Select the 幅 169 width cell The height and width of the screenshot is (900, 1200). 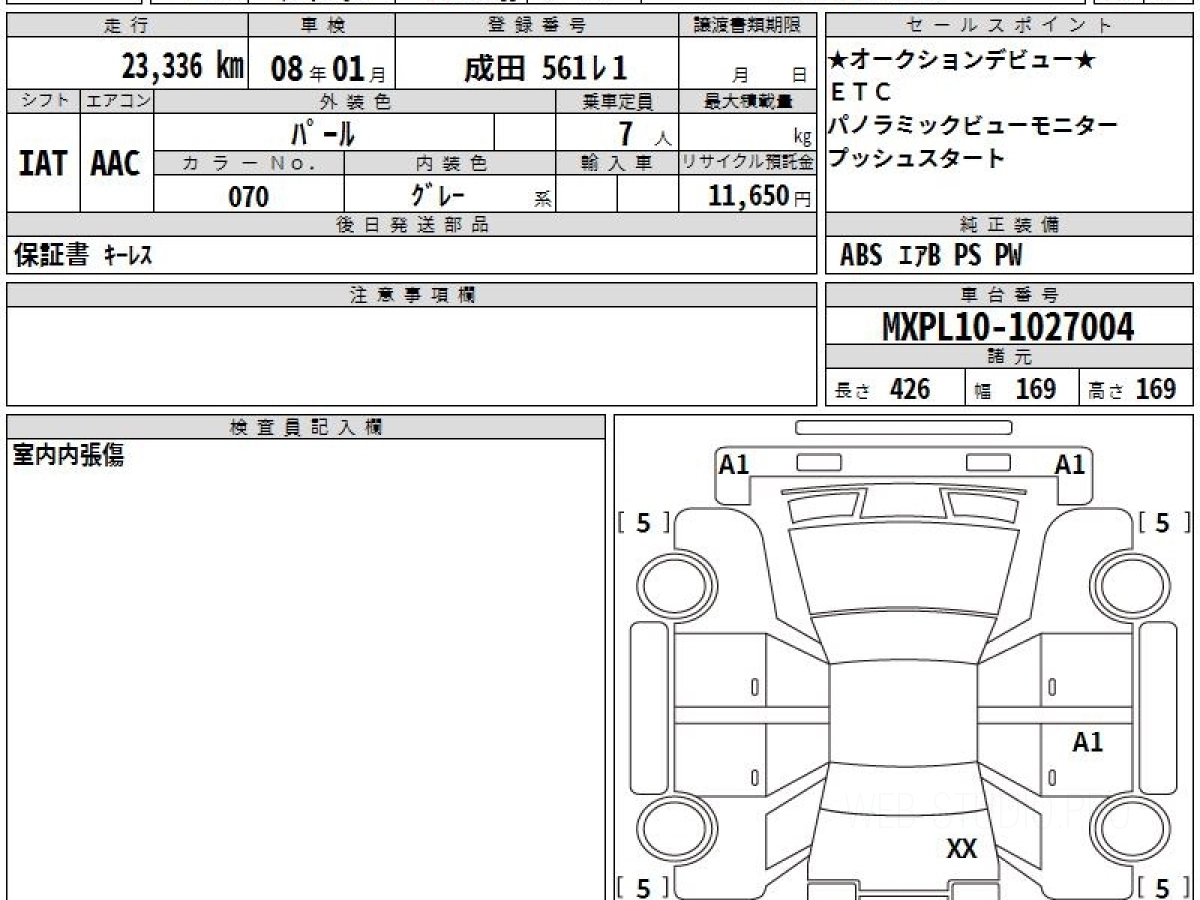tap(1022, 388)
